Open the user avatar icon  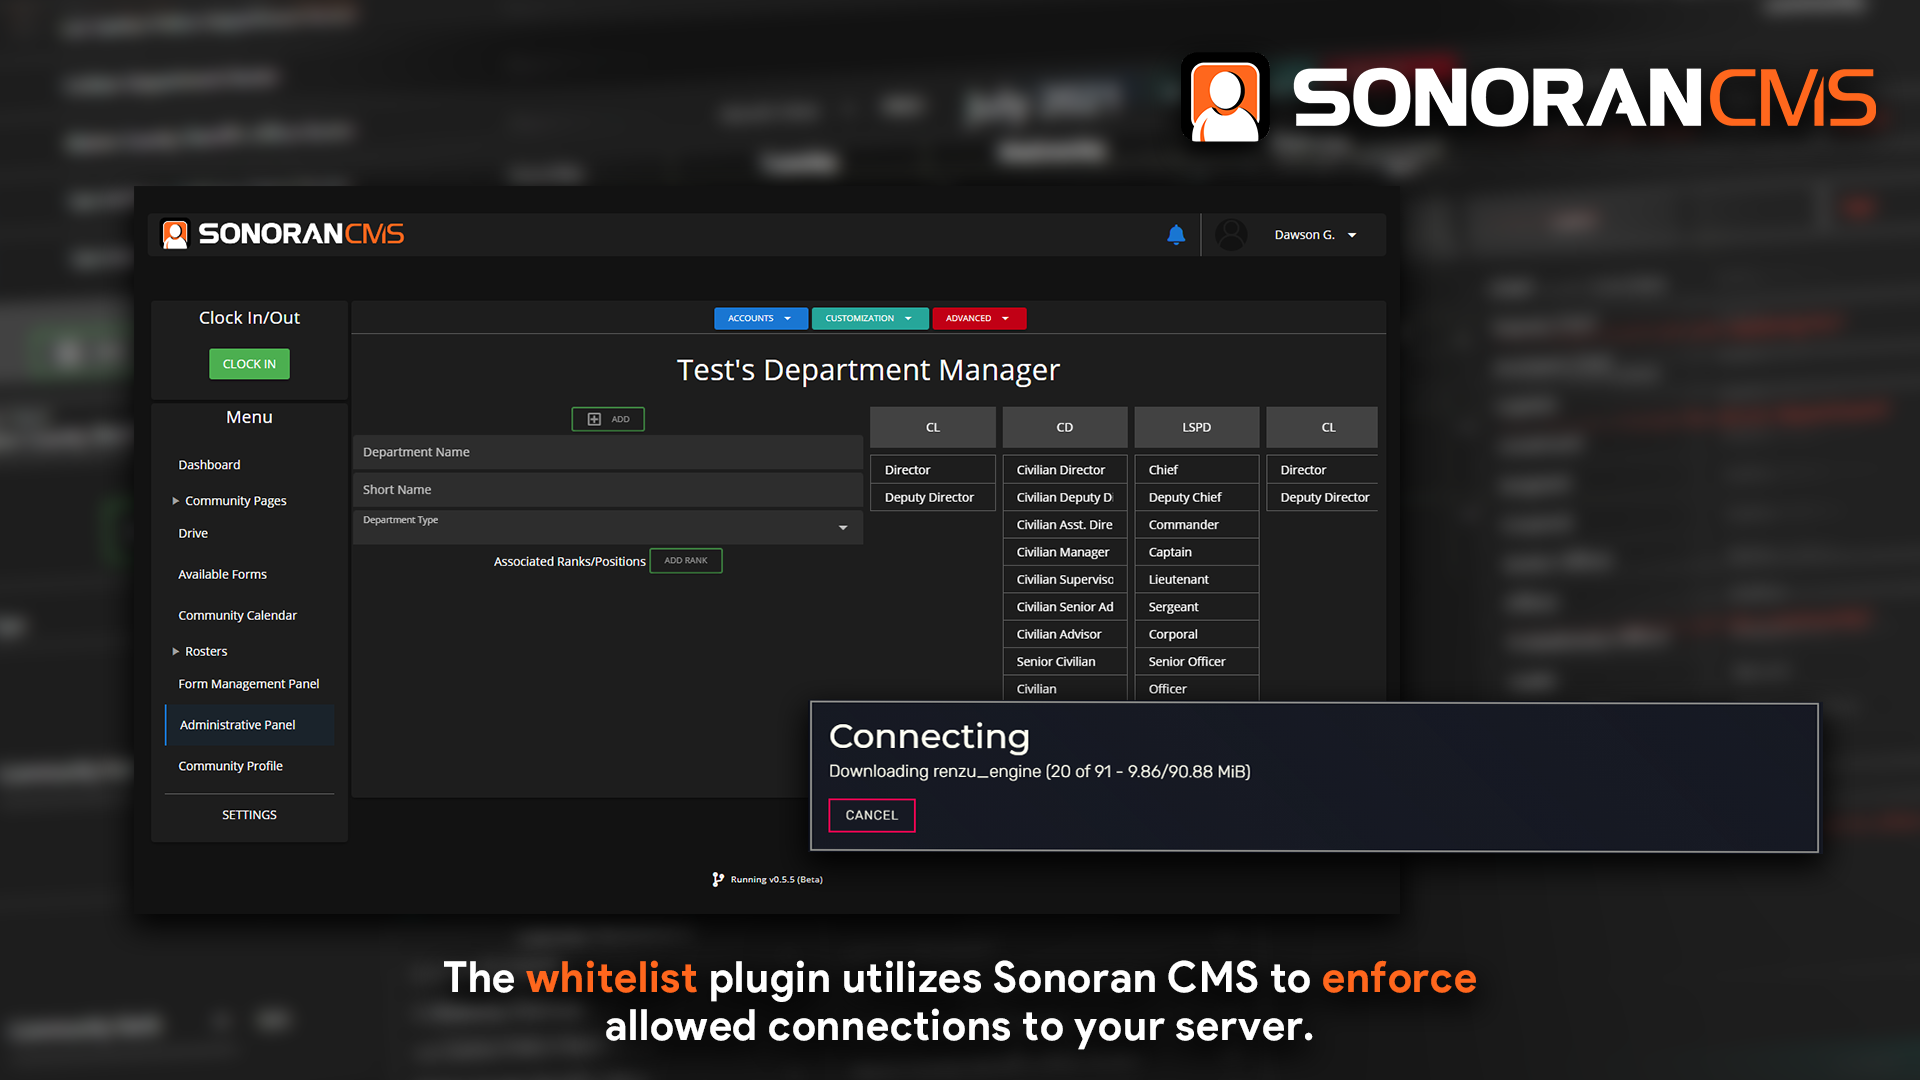(x=1231, y=235)
